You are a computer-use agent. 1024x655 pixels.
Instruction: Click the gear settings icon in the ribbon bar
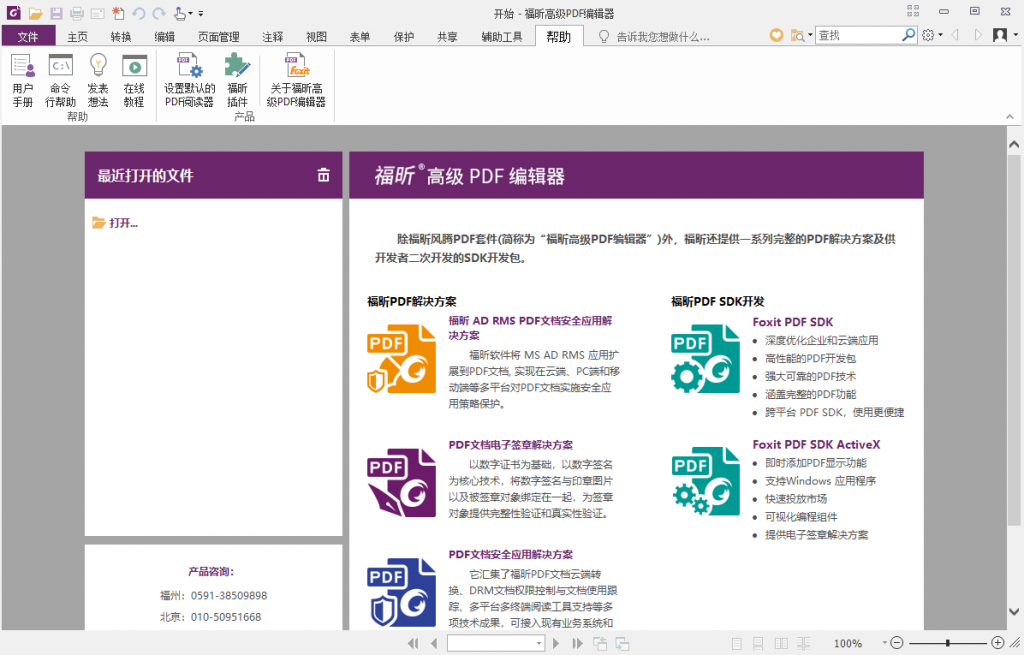pos(928,35)
